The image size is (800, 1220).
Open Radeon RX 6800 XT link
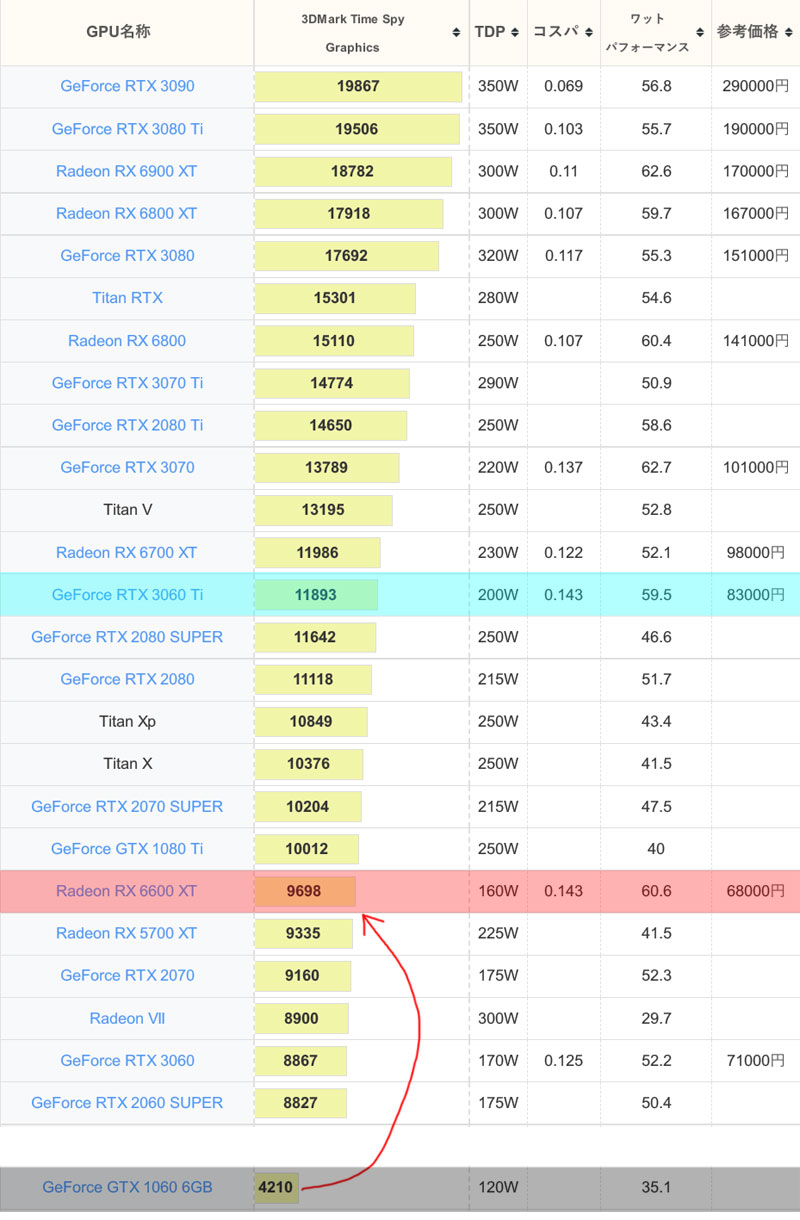tap(127, 213)
